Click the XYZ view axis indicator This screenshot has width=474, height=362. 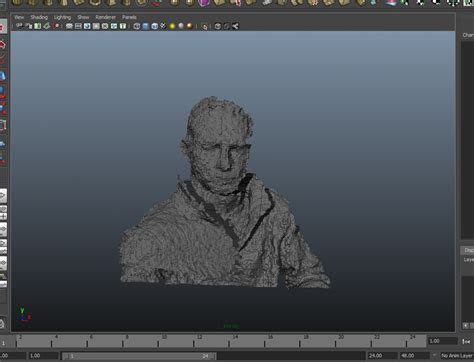tap(25, 314)
